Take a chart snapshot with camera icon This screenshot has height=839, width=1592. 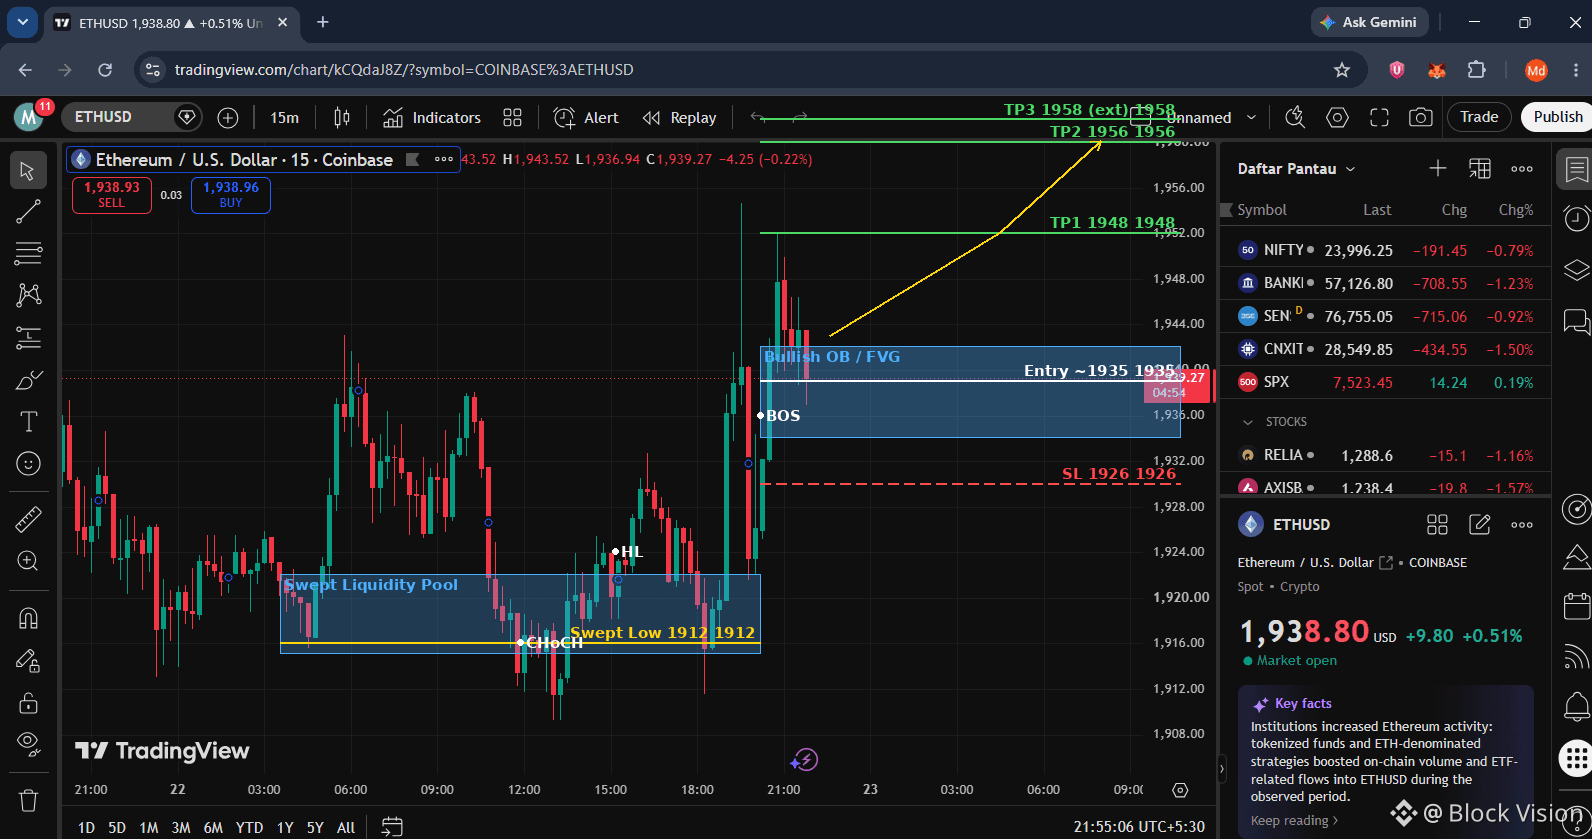1420,118
